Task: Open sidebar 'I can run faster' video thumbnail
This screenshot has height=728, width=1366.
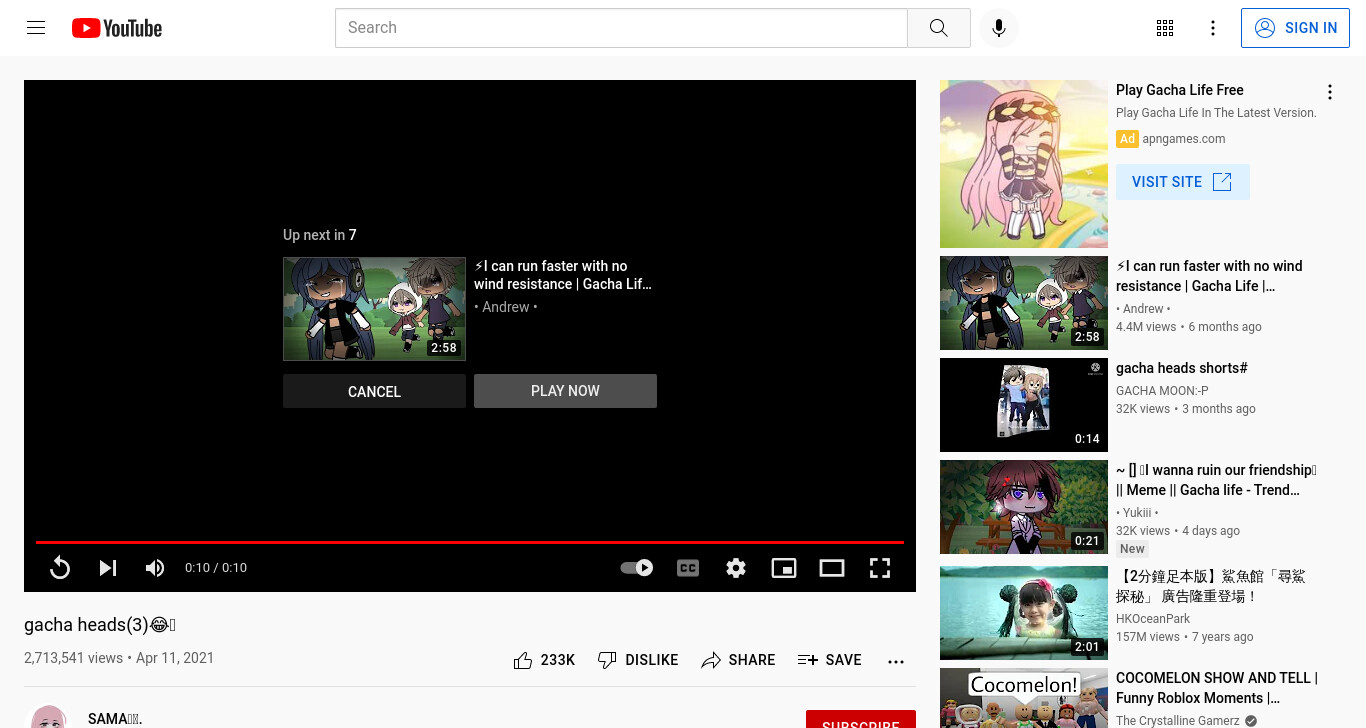Action: [x=1024, y=304]
